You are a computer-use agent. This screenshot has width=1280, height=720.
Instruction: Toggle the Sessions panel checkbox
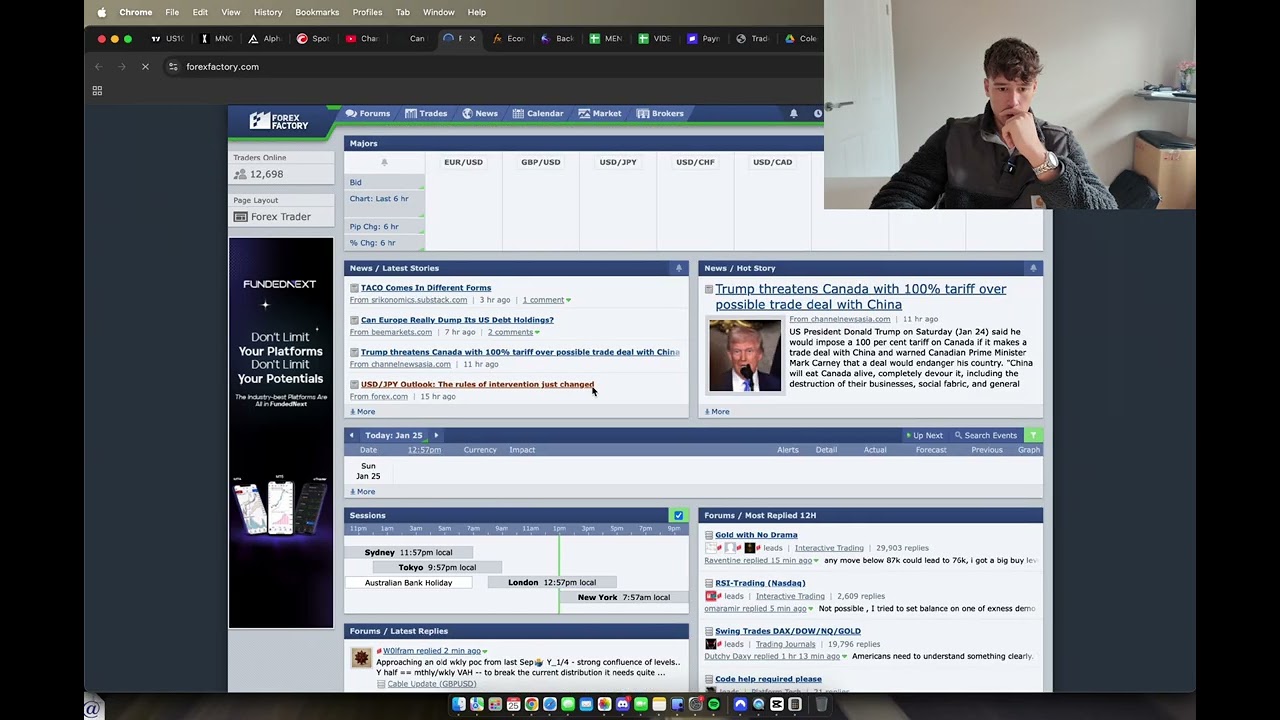click(679, 515)
